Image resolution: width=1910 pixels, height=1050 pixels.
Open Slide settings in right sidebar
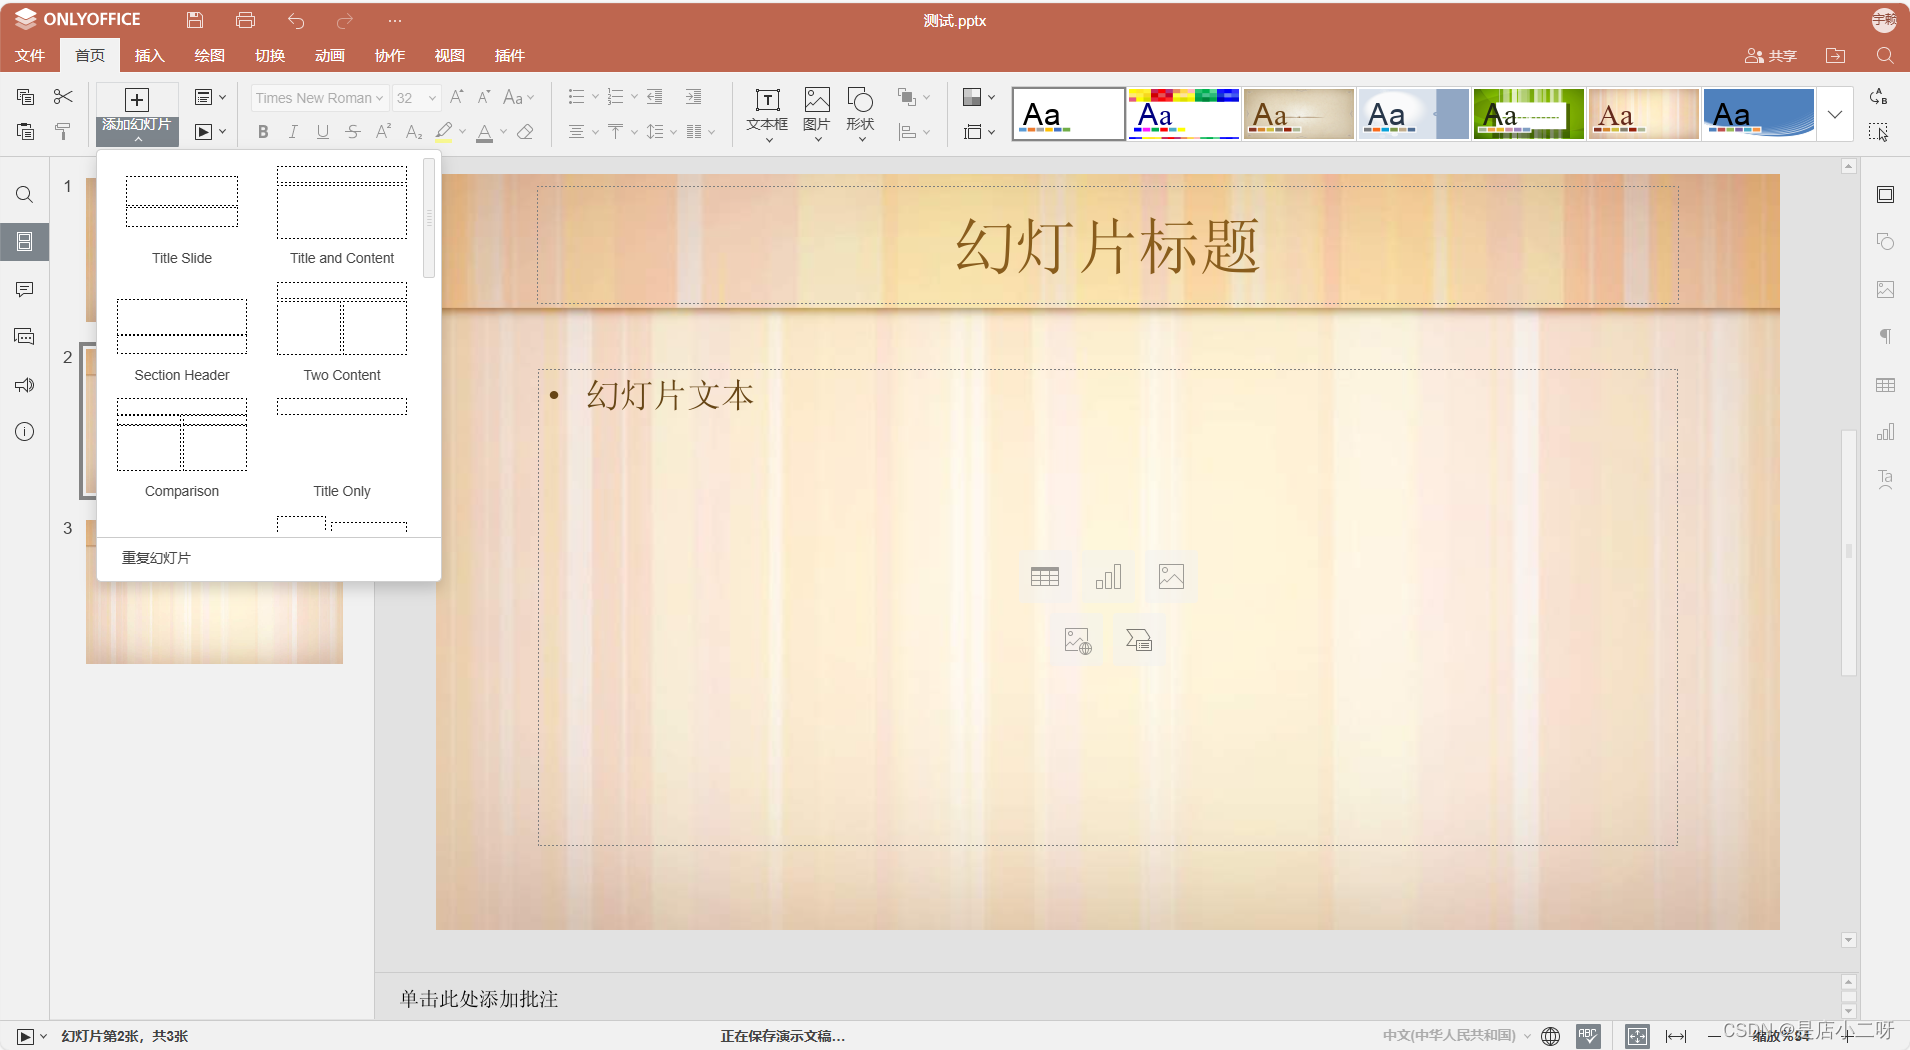pos(1885,194)
